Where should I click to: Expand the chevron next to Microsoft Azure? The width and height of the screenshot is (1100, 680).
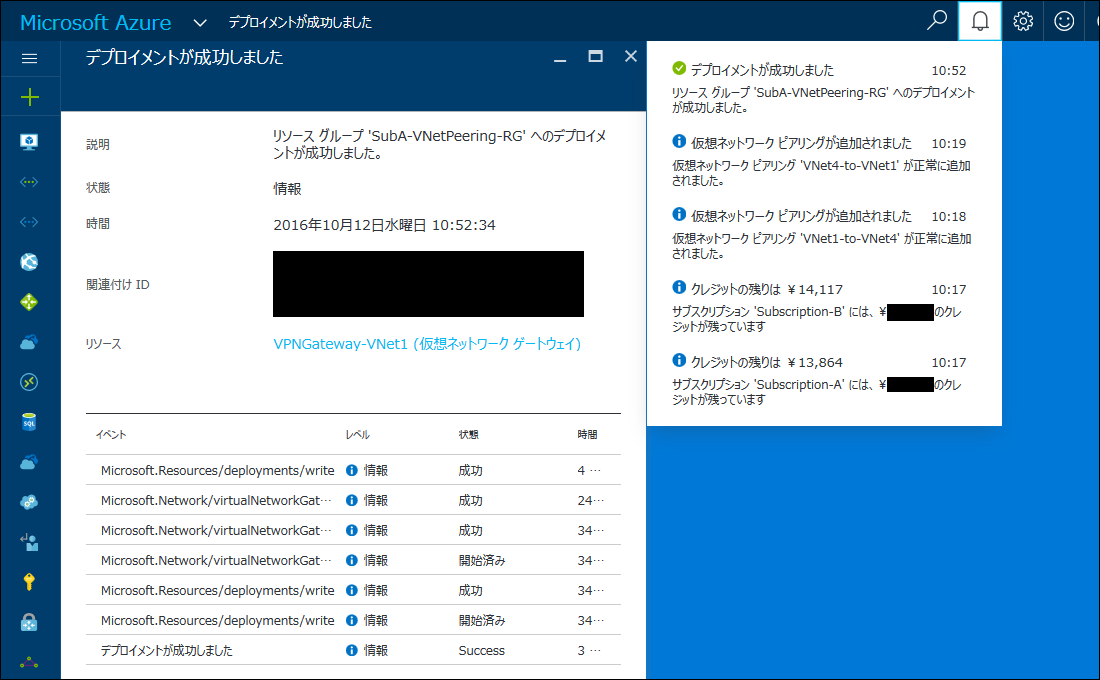pyautogui.click(x=200, y=22)
